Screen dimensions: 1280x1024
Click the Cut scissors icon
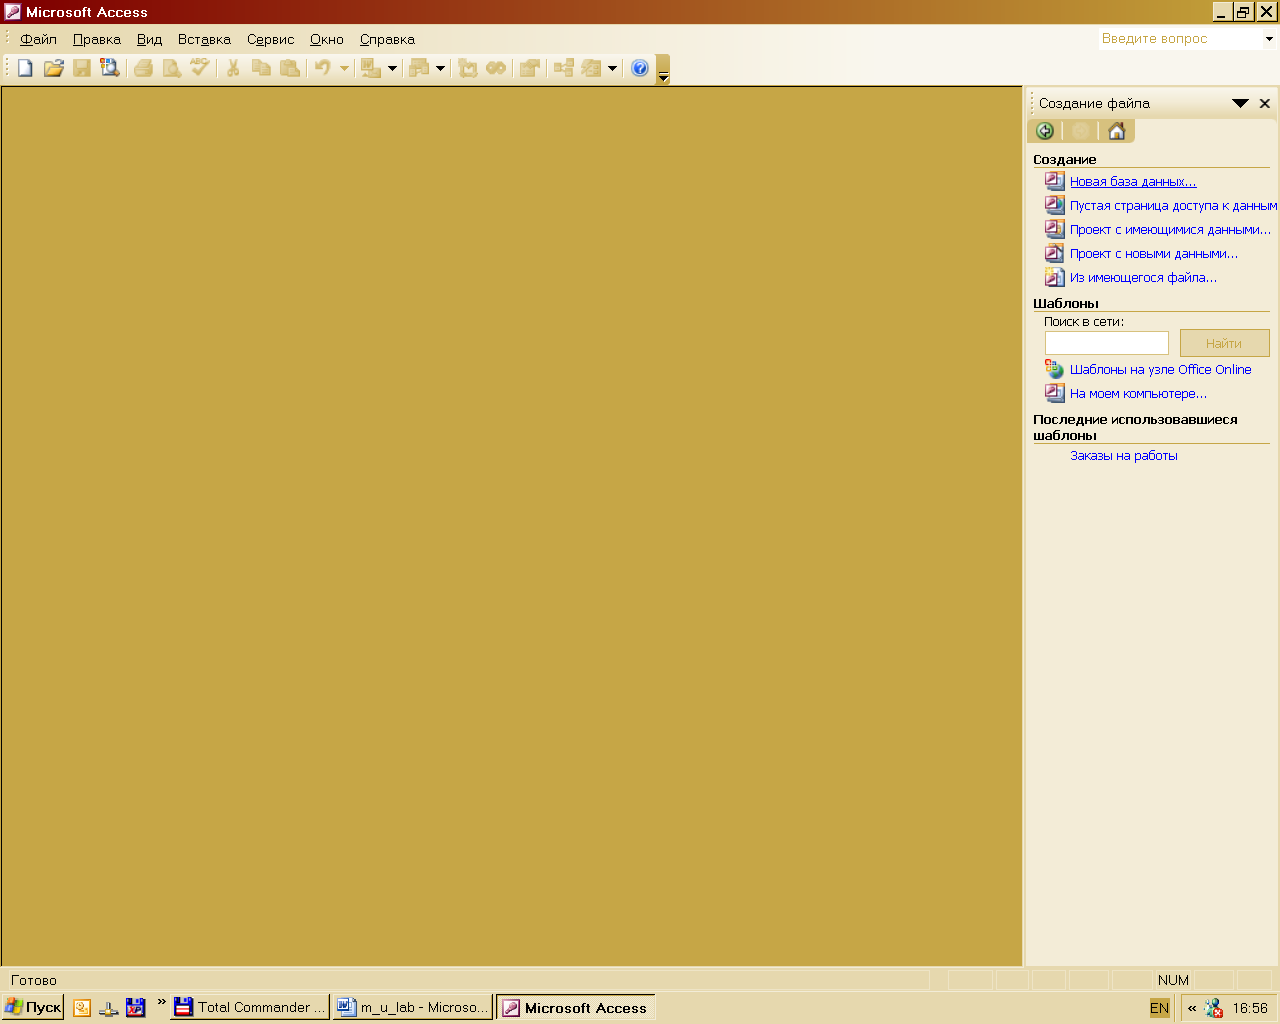tap(233, 68)
